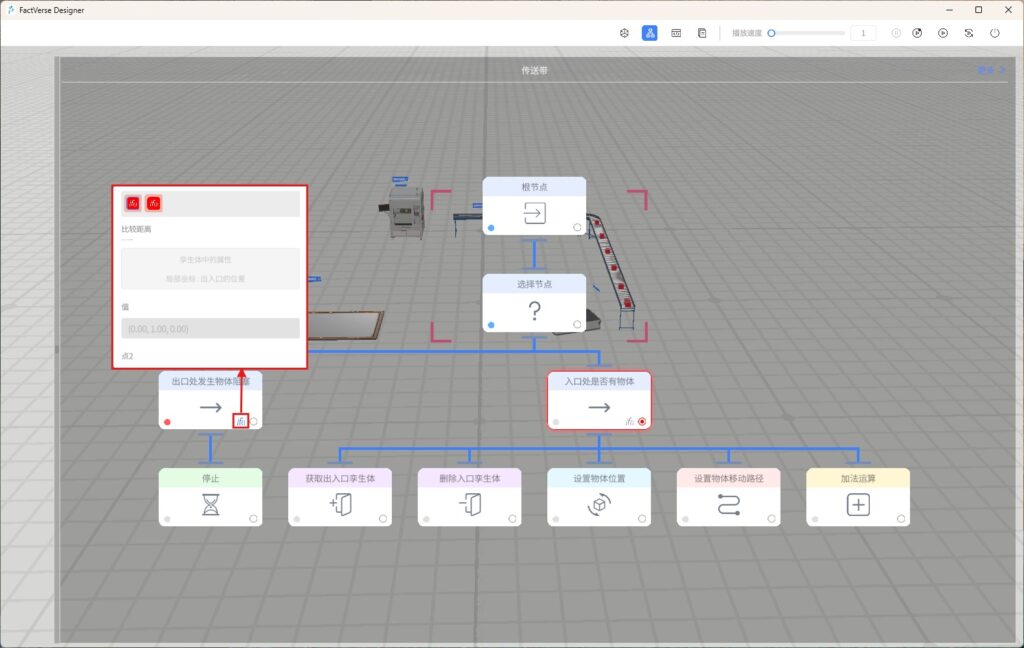Toggle the right circle on 根节点 node

pyautogui.click(x=577, y=228)
